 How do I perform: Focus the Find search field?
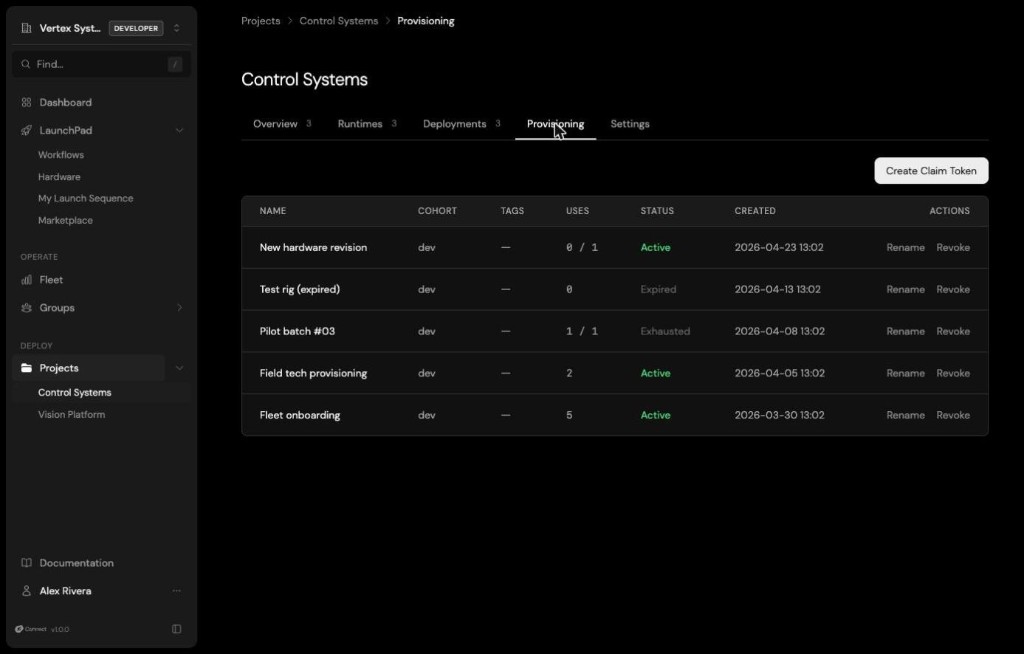pos(101,64)
